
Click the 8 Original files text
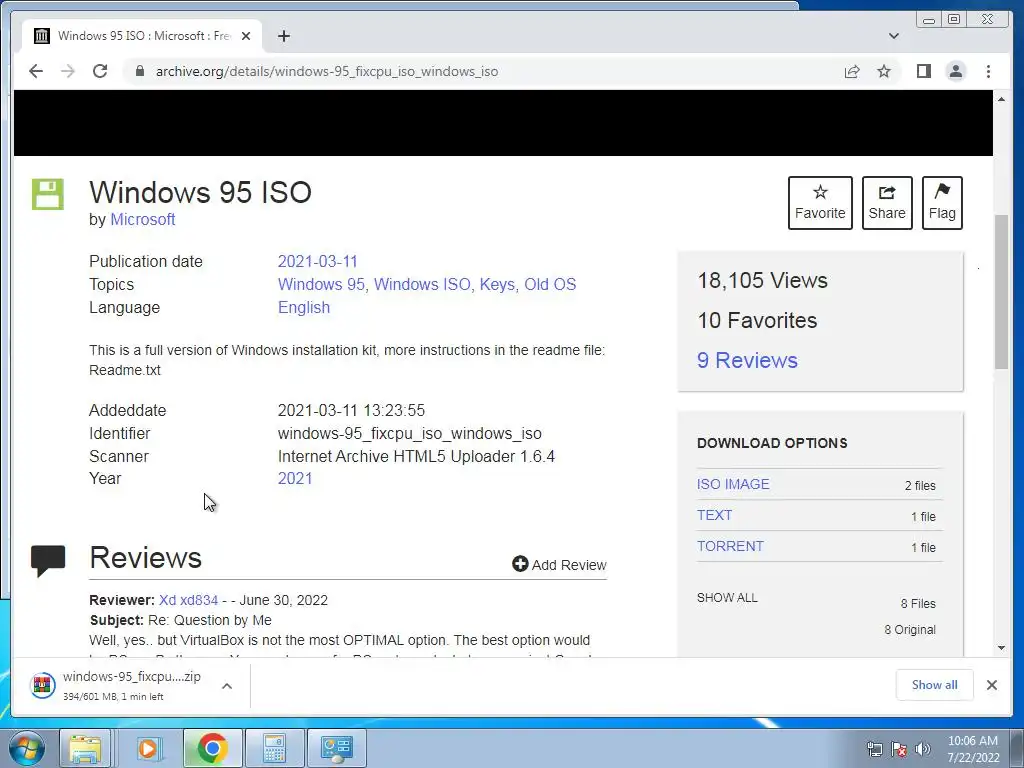pyautogui.click(x=910, y=630)
